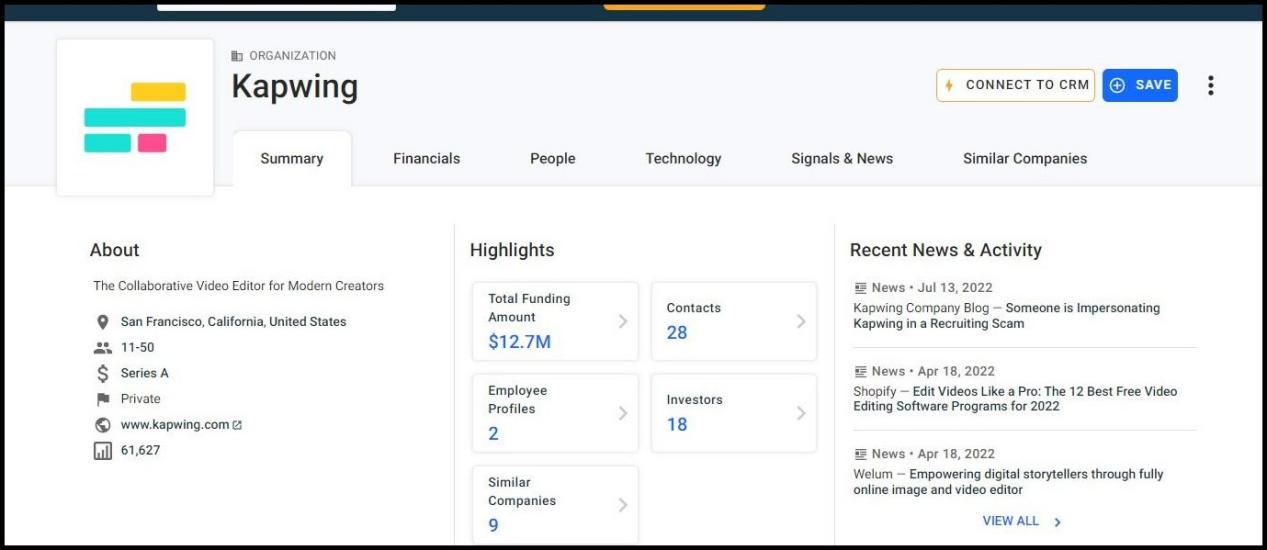Open the three-dot more options menu
The width and height of the screenshot is (1267, 550).
(1210, 86)
